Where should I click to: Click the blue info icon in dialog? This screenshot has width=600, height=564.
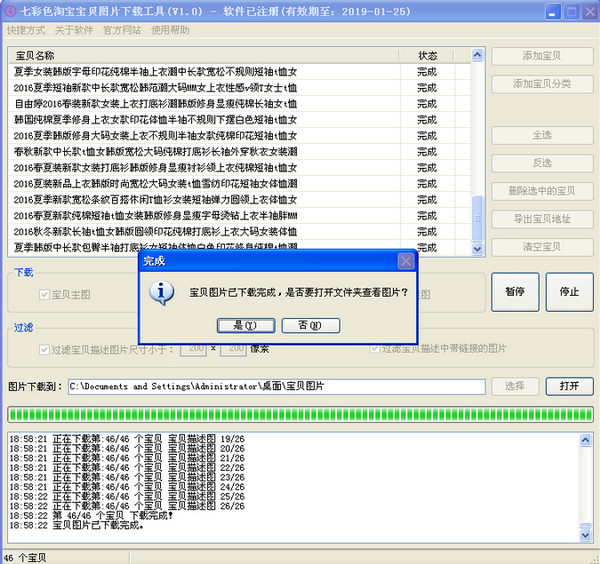[161, 293]
